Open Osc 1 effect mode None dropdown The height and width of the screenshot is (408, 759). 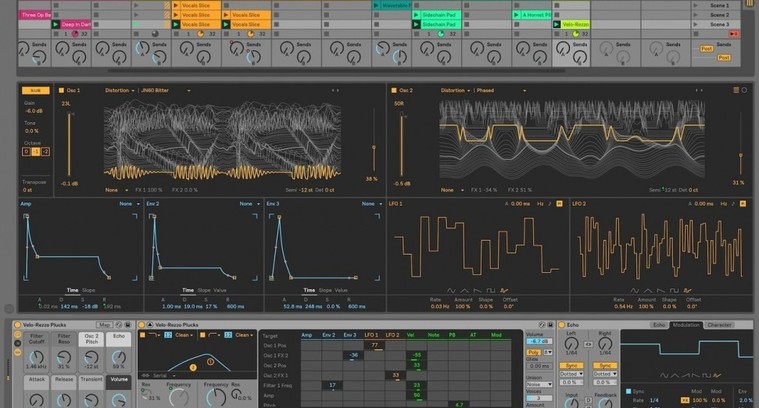(117, 190)
